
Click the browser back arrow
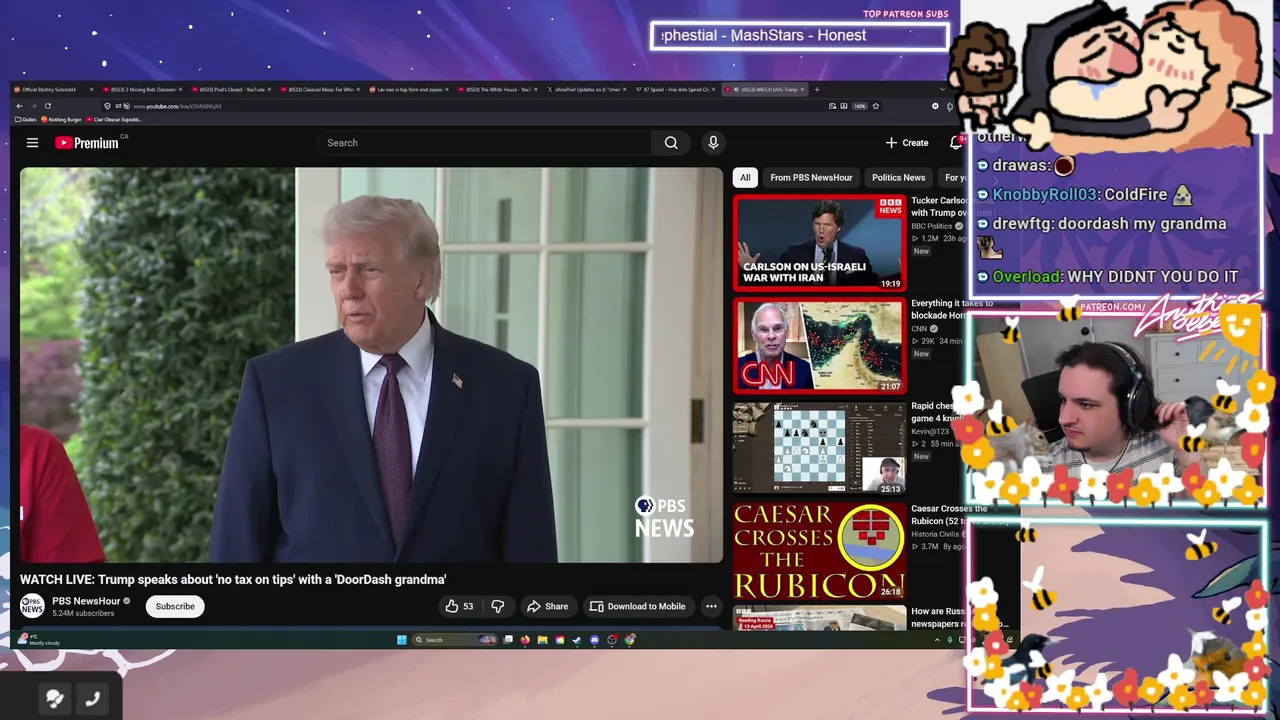pyautogui.click(x=19, y=106)
